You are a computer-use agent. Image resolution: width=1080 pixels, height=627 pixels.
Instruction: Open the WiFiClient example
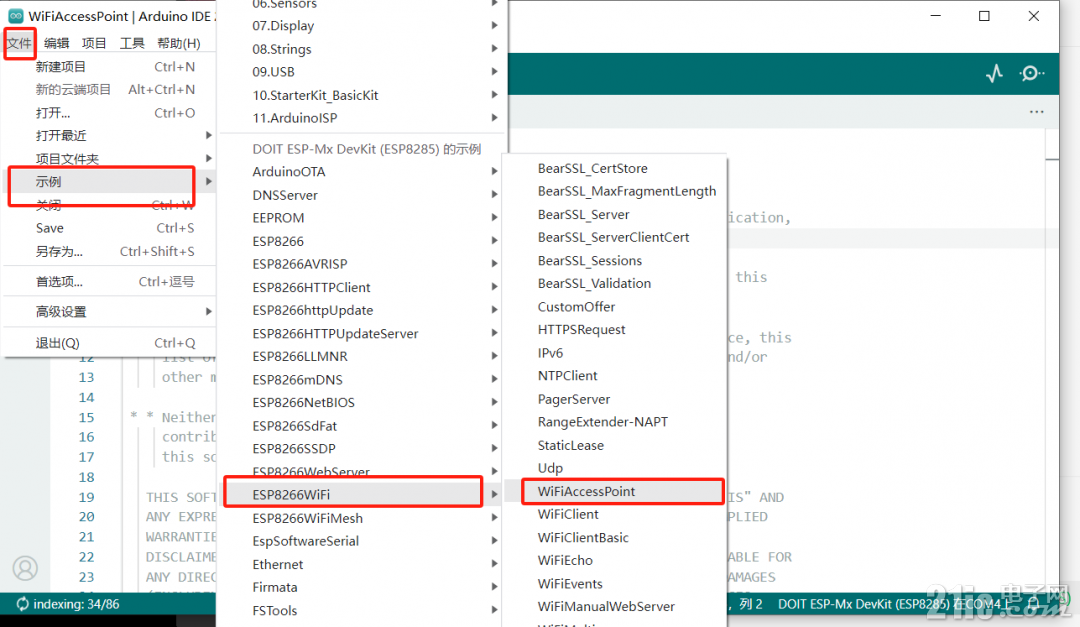[614, 514]
